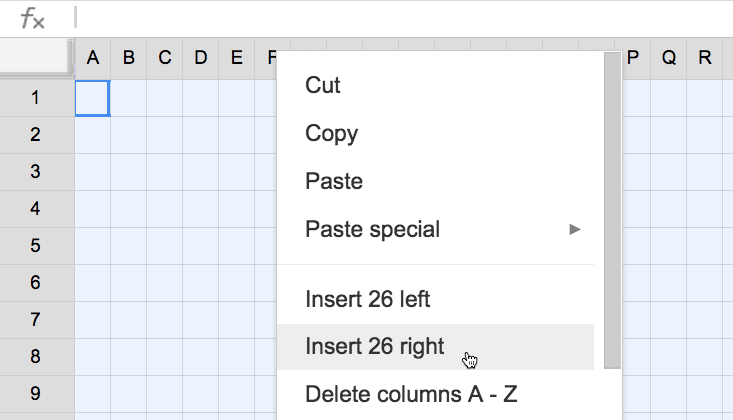Select row 9 header
Screen dimensions: 733x420
(x=36, y=394)
